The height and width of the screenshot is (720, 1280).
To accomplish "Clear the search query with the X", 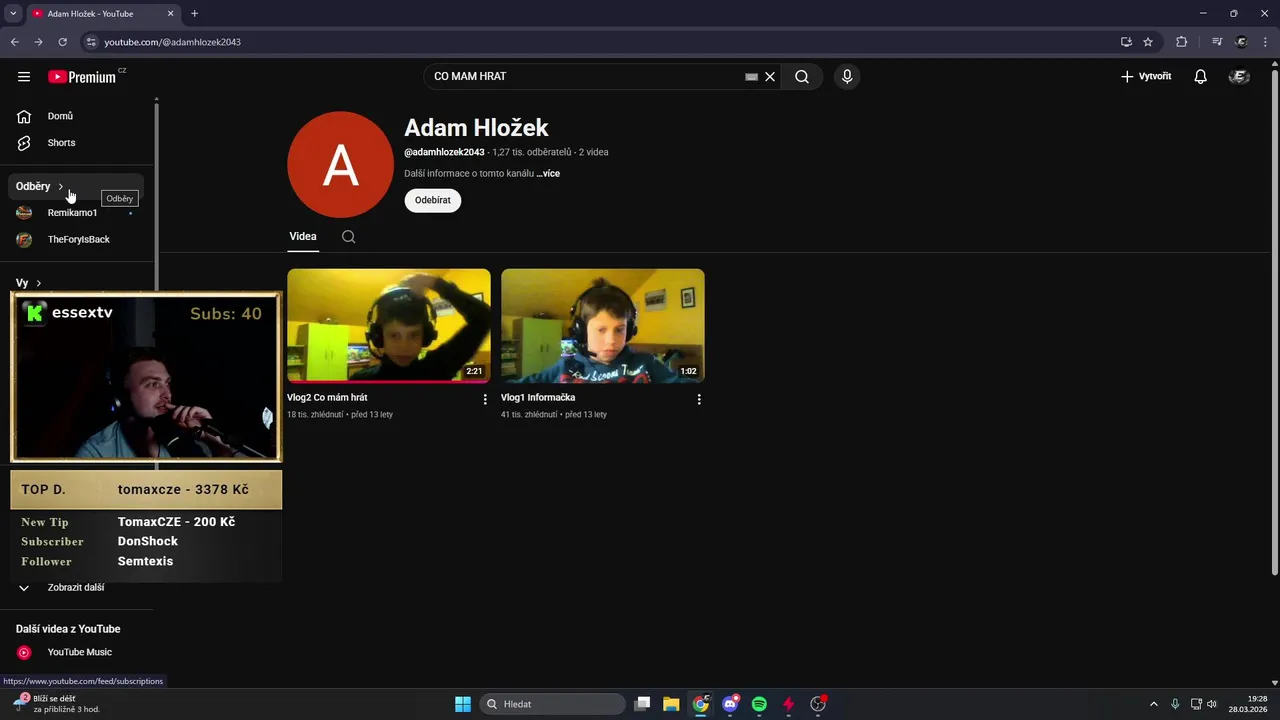I will pos(770,77).
